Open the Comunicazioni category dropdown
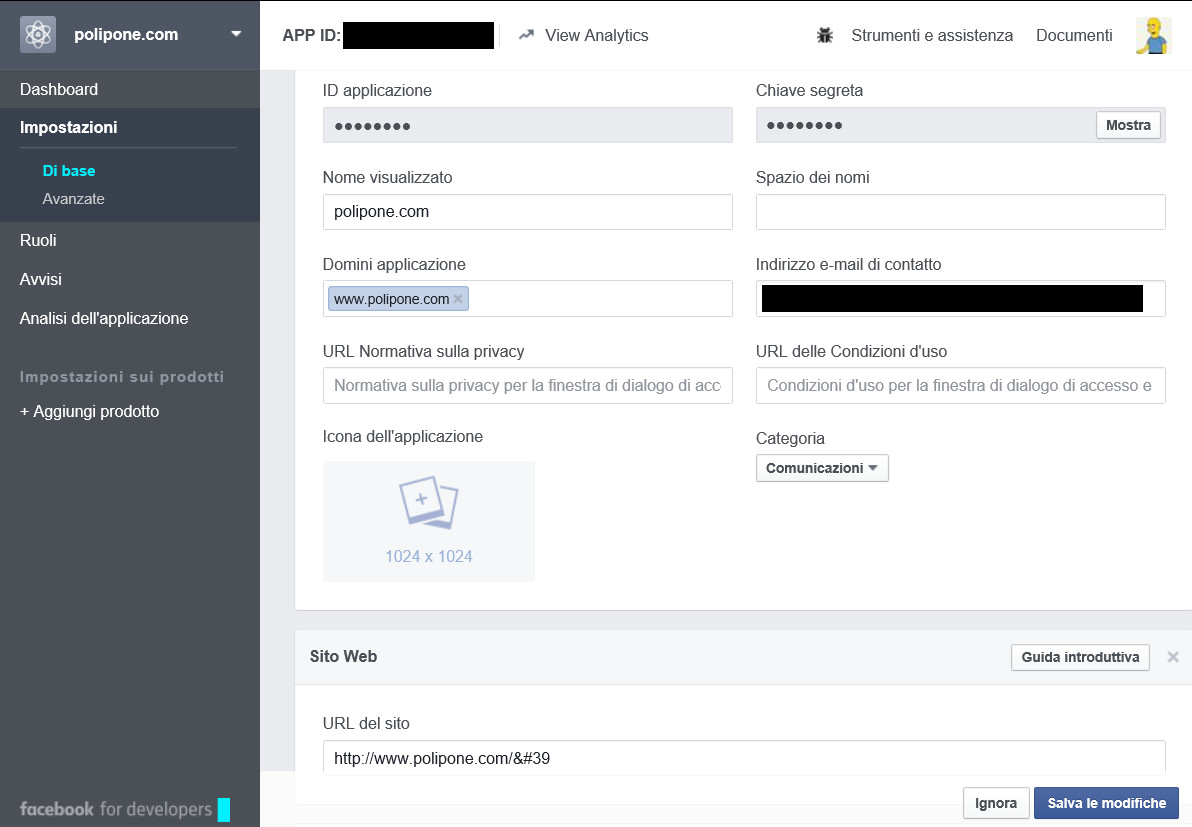Viewport: 1192px width, 827px height. tap(822, 468)
